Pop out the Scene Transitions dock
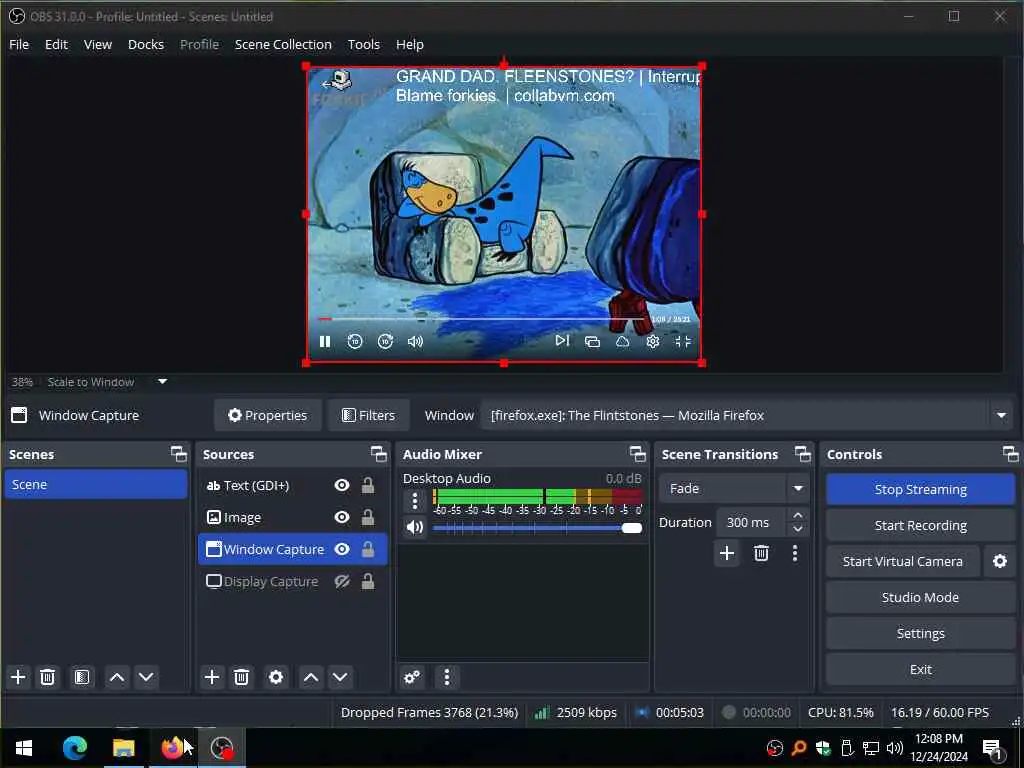The width and height of the screenshot is (1024, 768). pyautogui.click(x=803, y=454)
